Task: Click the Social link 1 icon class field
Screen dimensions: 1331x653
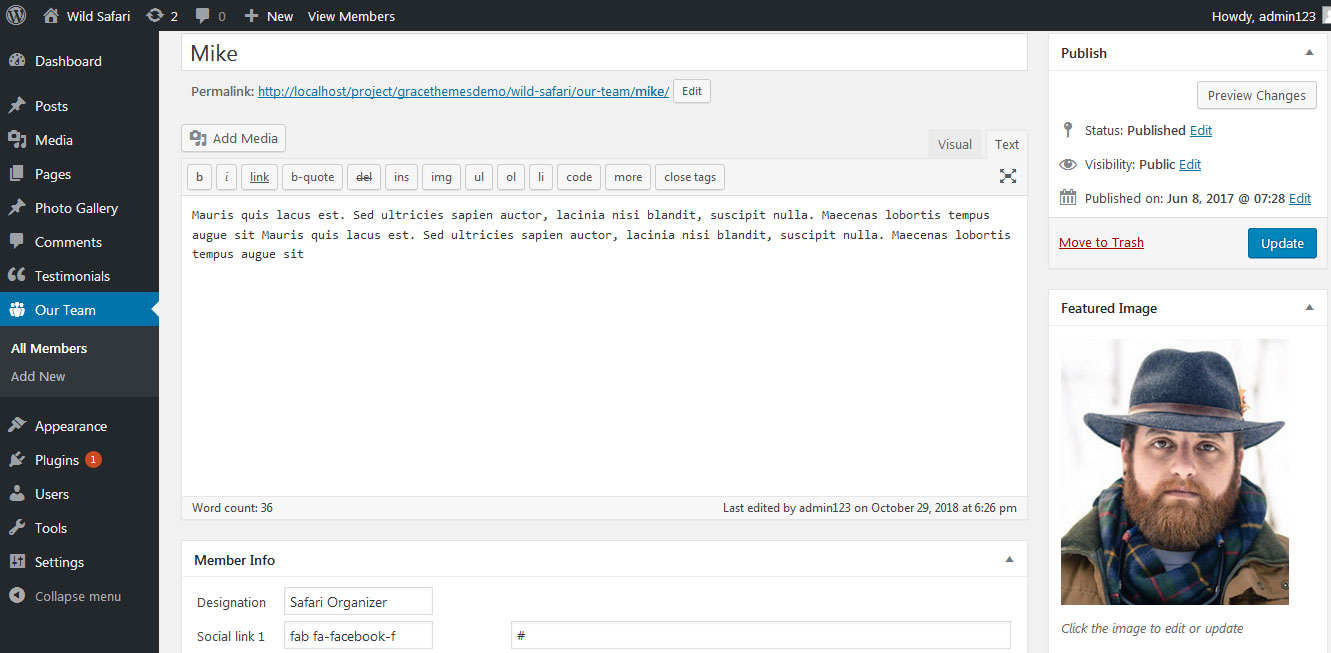Action: click(358, 636)
